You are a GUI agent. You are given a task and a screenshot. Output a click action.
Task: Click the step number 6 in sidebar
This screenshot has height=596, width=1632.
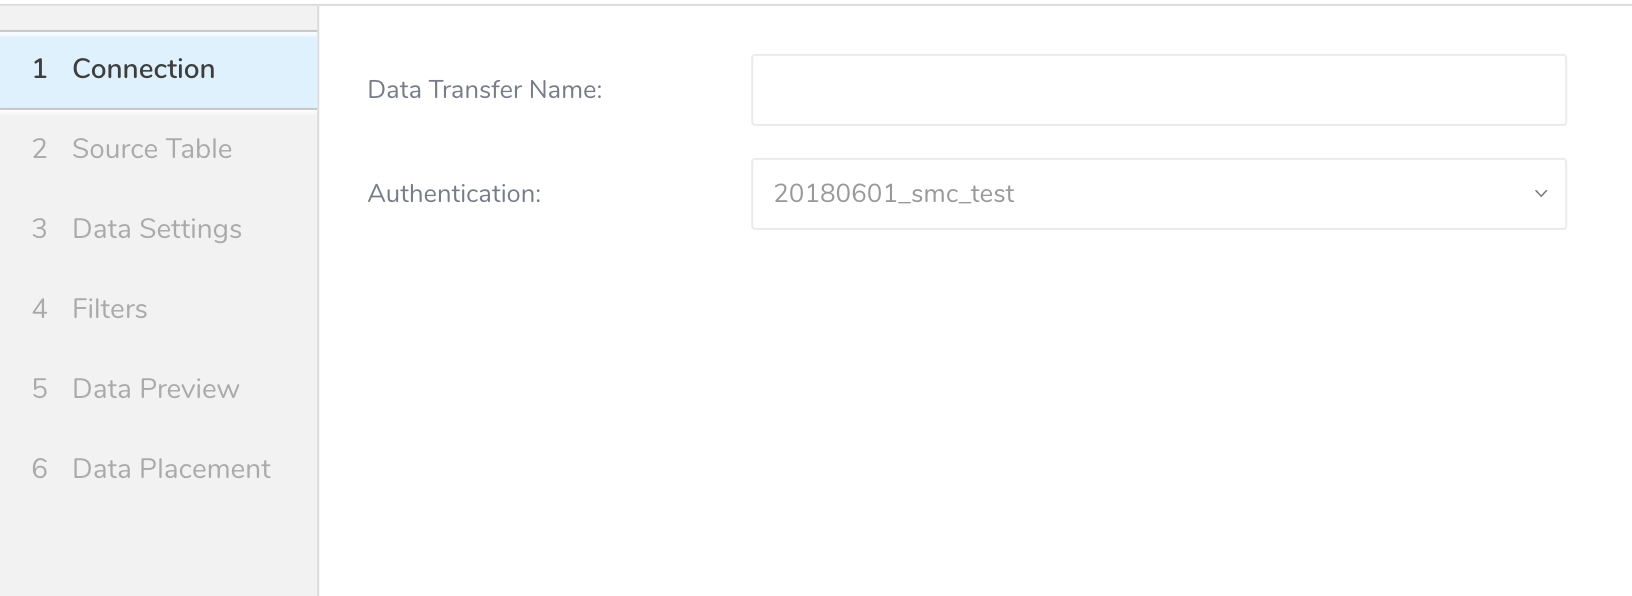tap(40, 469)
